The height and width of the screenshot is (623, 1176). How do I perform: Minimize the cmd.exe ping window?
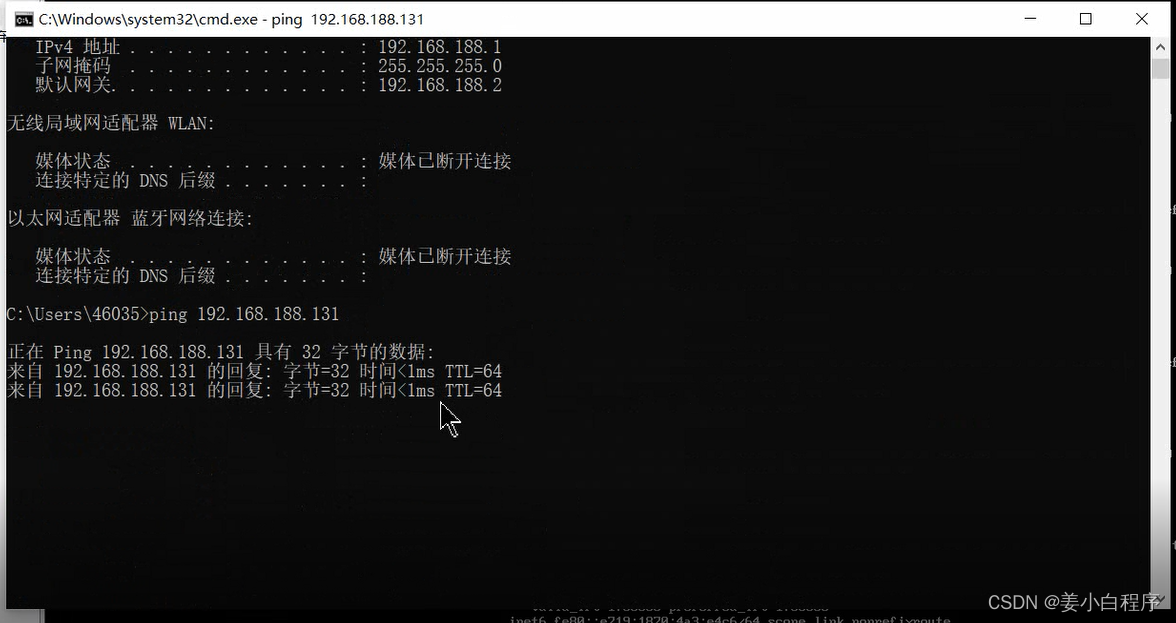(1030, 19)
